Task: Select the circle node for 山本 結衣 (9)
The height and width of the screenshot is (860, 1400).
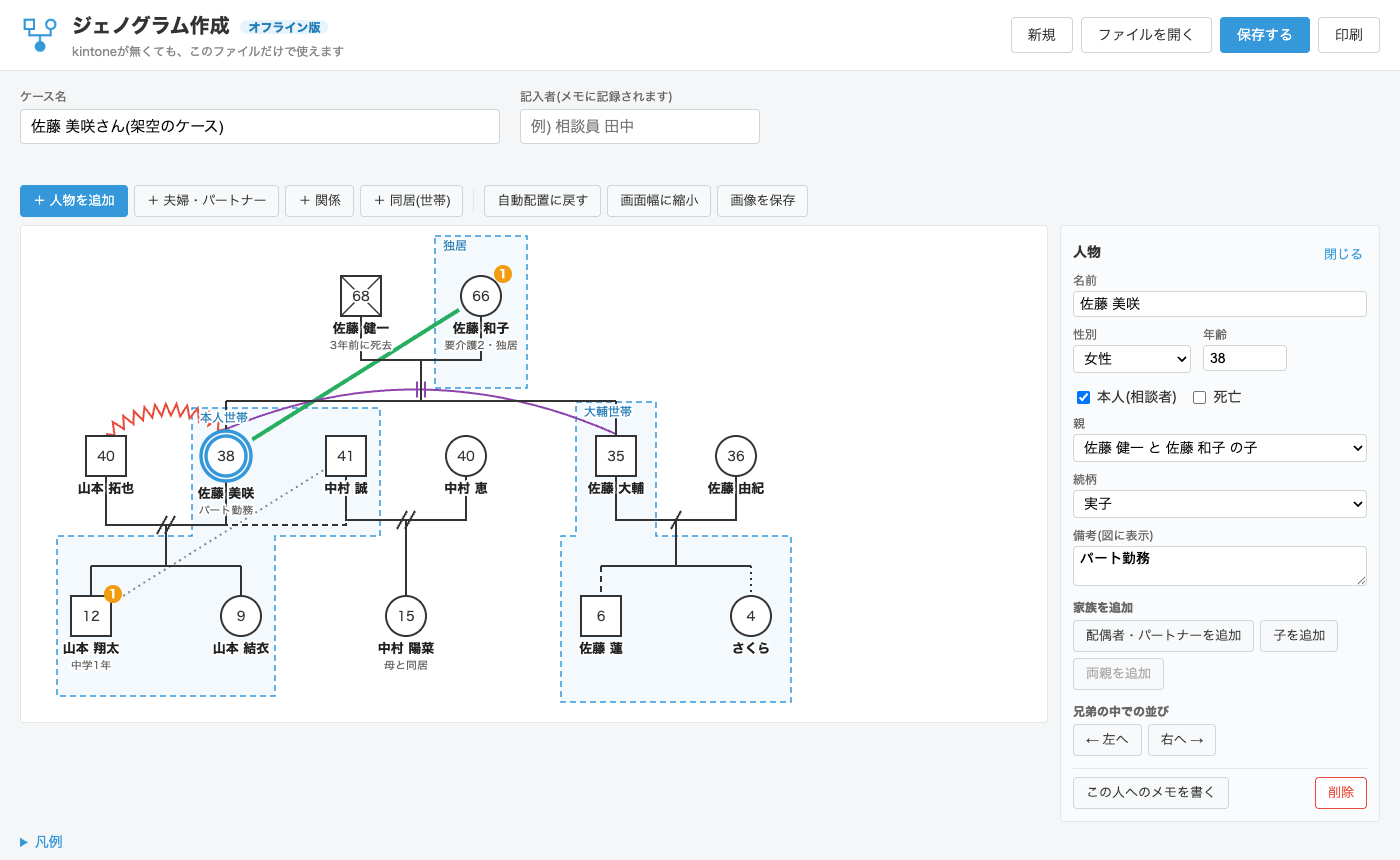Action: [241, 616]
